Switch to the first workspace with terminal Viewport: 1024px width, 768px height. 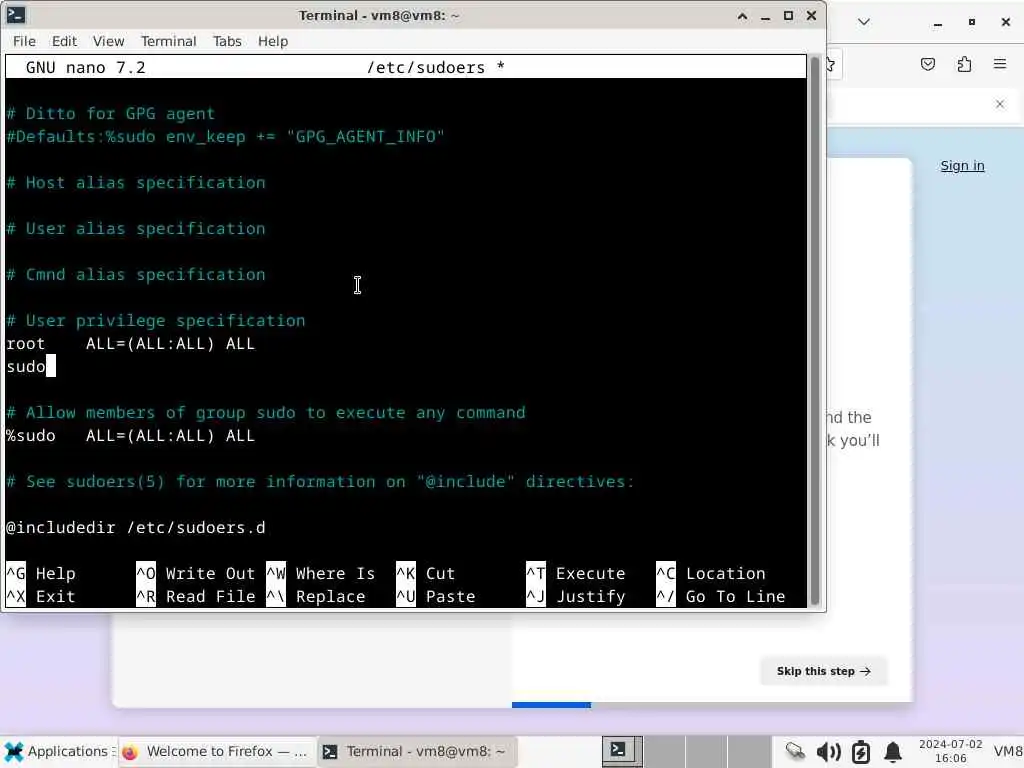(x=622, y=752)
